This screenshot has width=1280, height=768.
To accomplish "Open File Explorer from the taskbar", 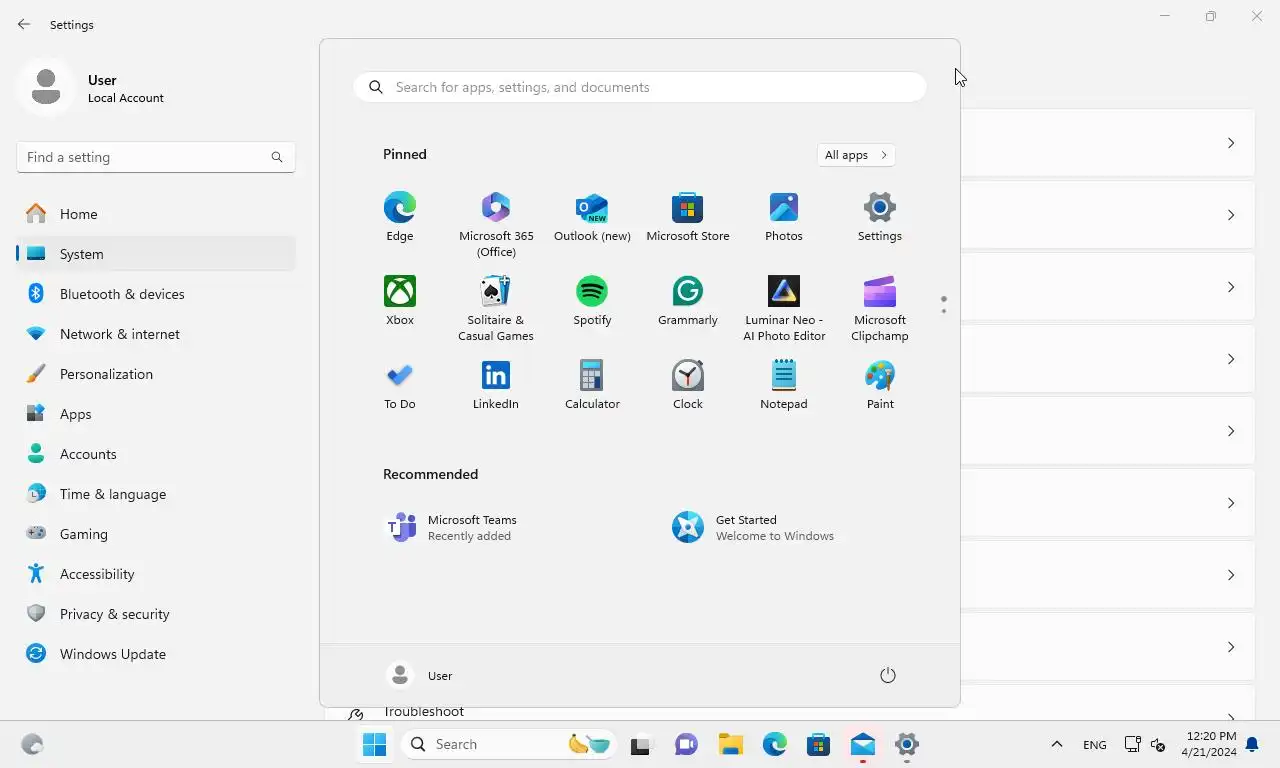I will (x=730, y=744).
